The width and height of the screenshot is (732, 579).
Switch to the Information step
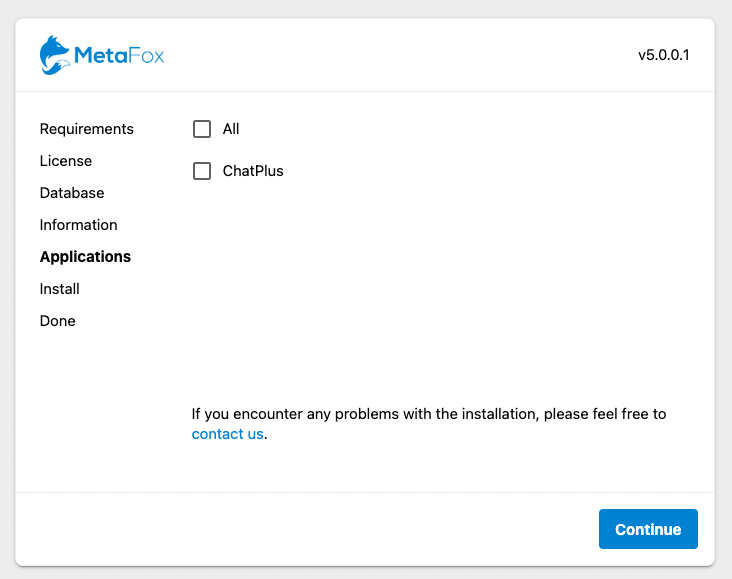(78, 225)
